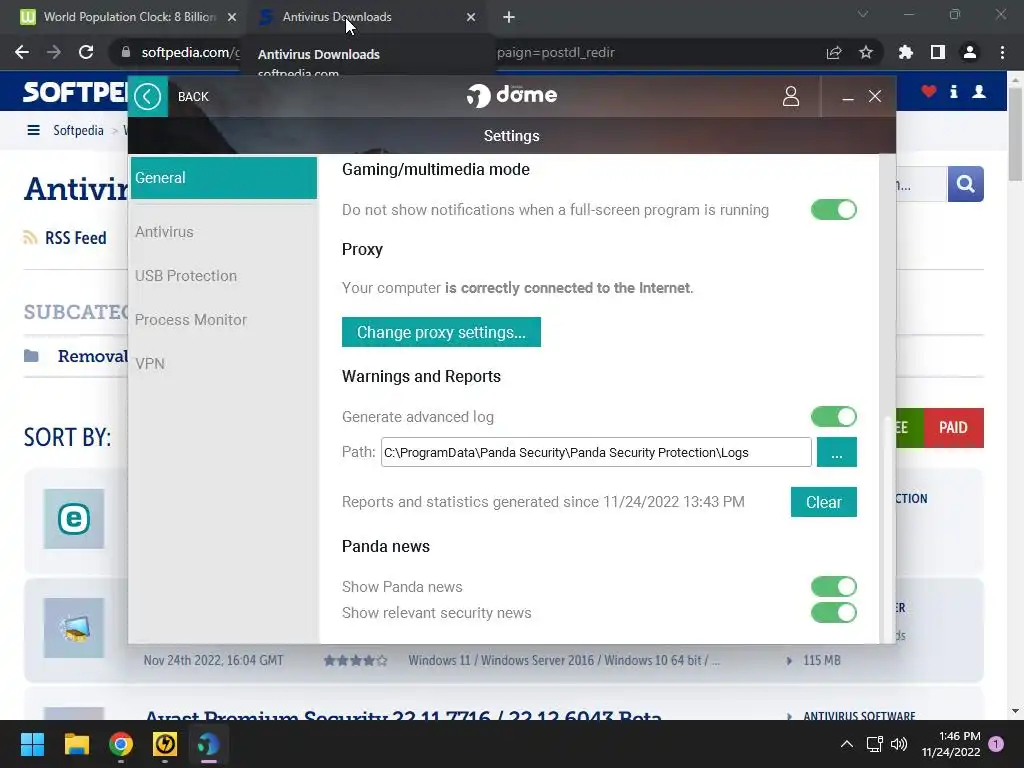This screenshot has width=1024, height=768.
Task: Open the VPN settings section
Action: coord(150,363)
